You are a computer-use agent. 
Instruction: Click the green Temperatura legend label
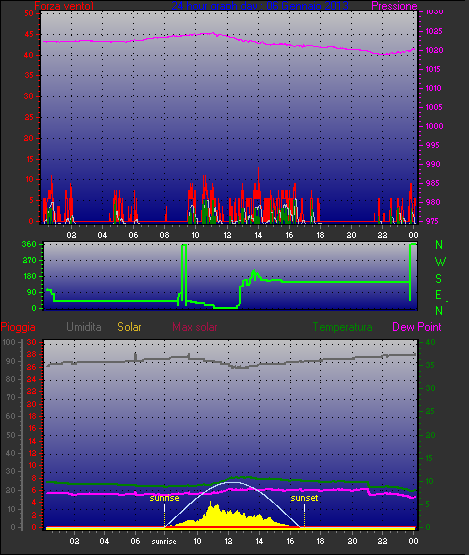(x=342, y=327)
